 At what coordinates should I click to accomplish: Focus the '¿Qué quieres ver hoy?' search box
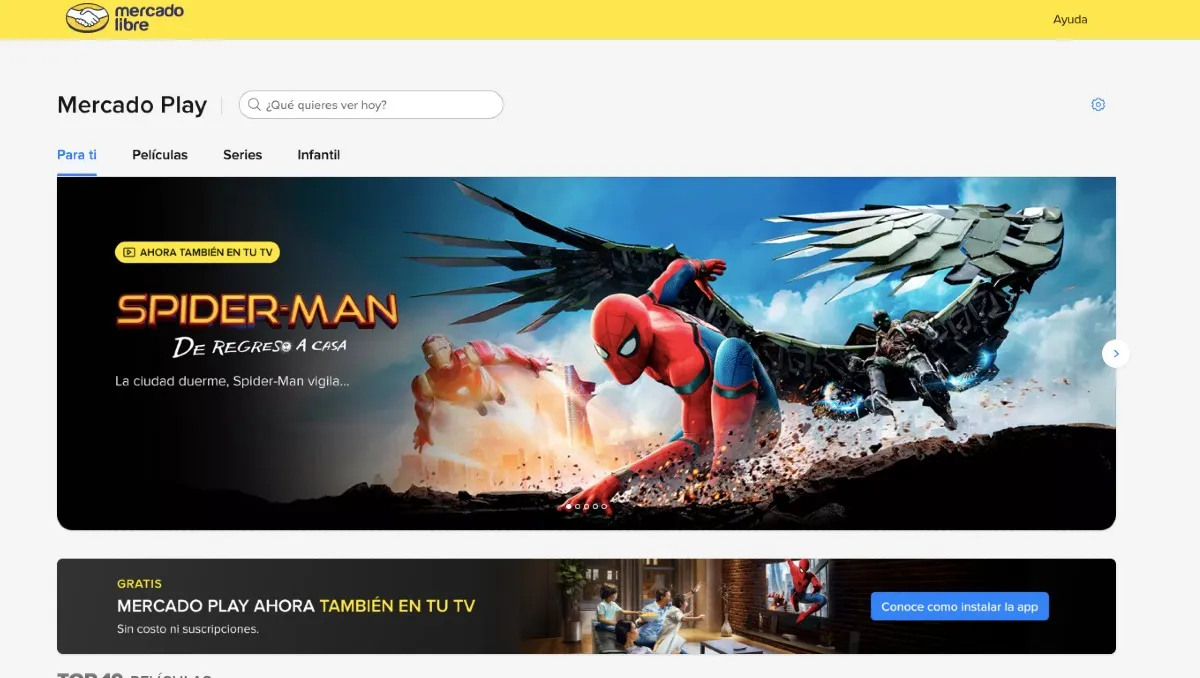pyautogui.click(x=371, y=105)
